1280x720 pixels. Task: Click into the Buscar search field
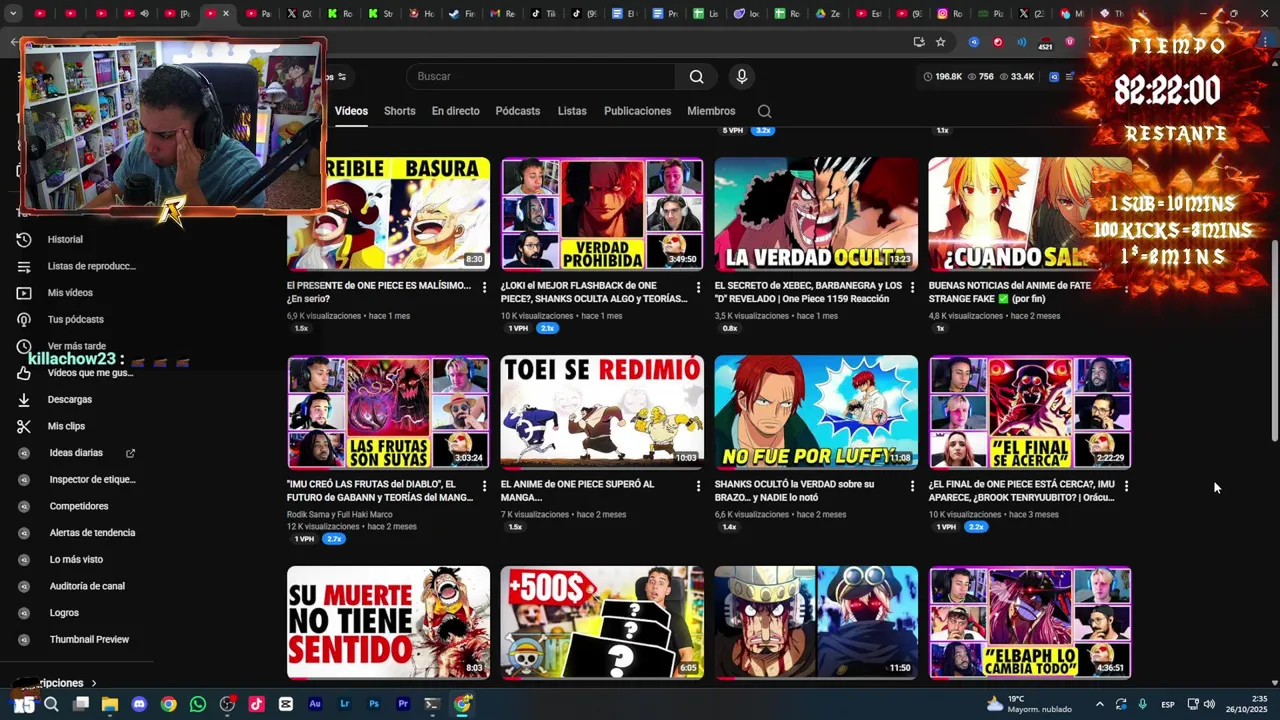540,77
